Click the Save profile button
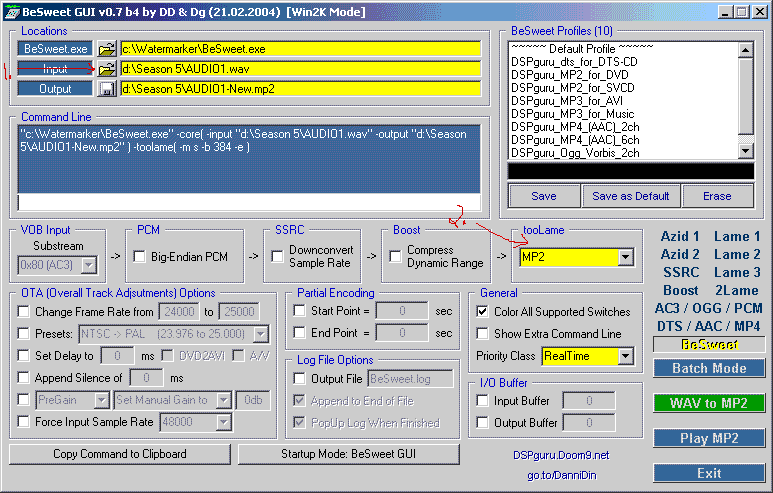The image size is (773, 493). click(544, 196)
